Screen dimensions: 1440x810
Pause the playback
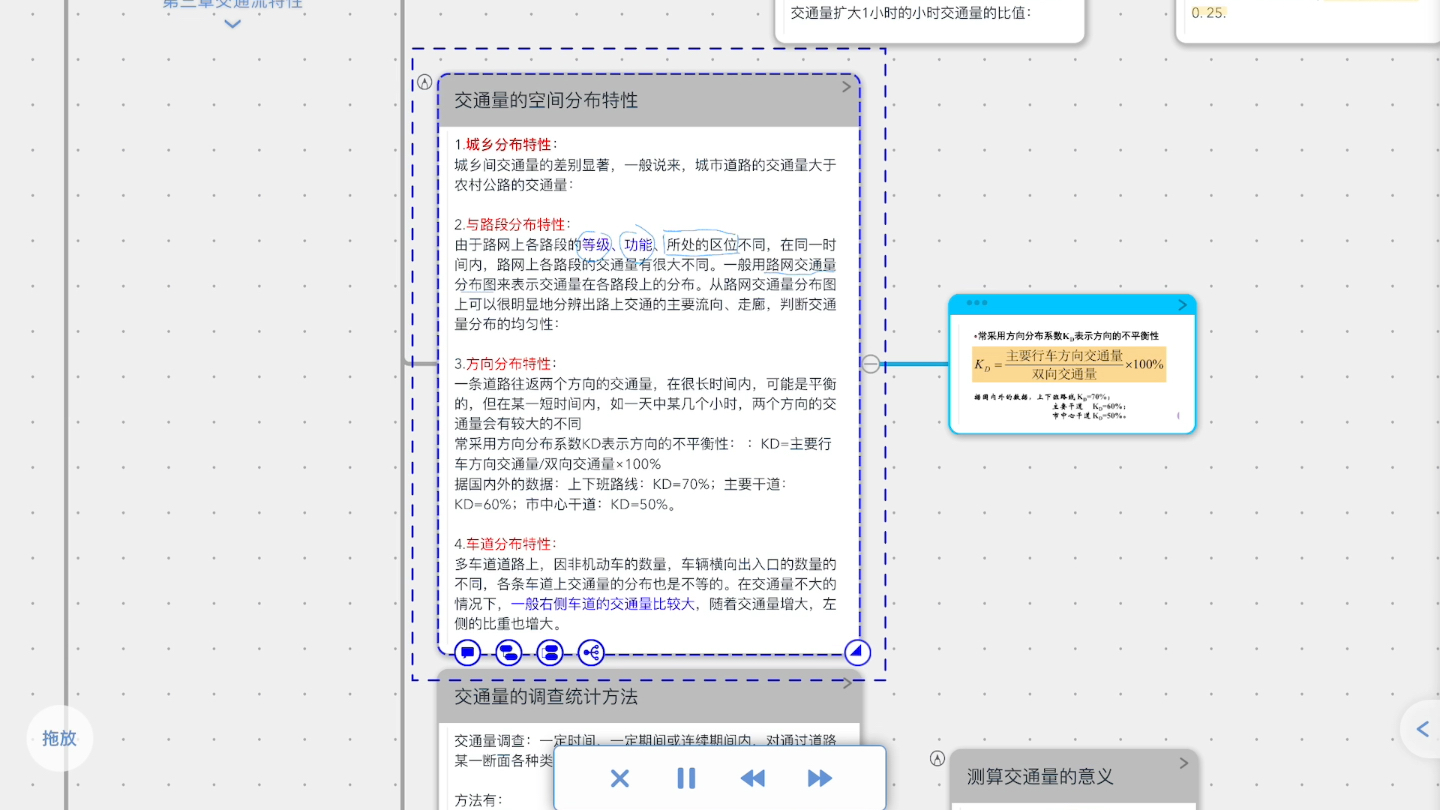686,778
